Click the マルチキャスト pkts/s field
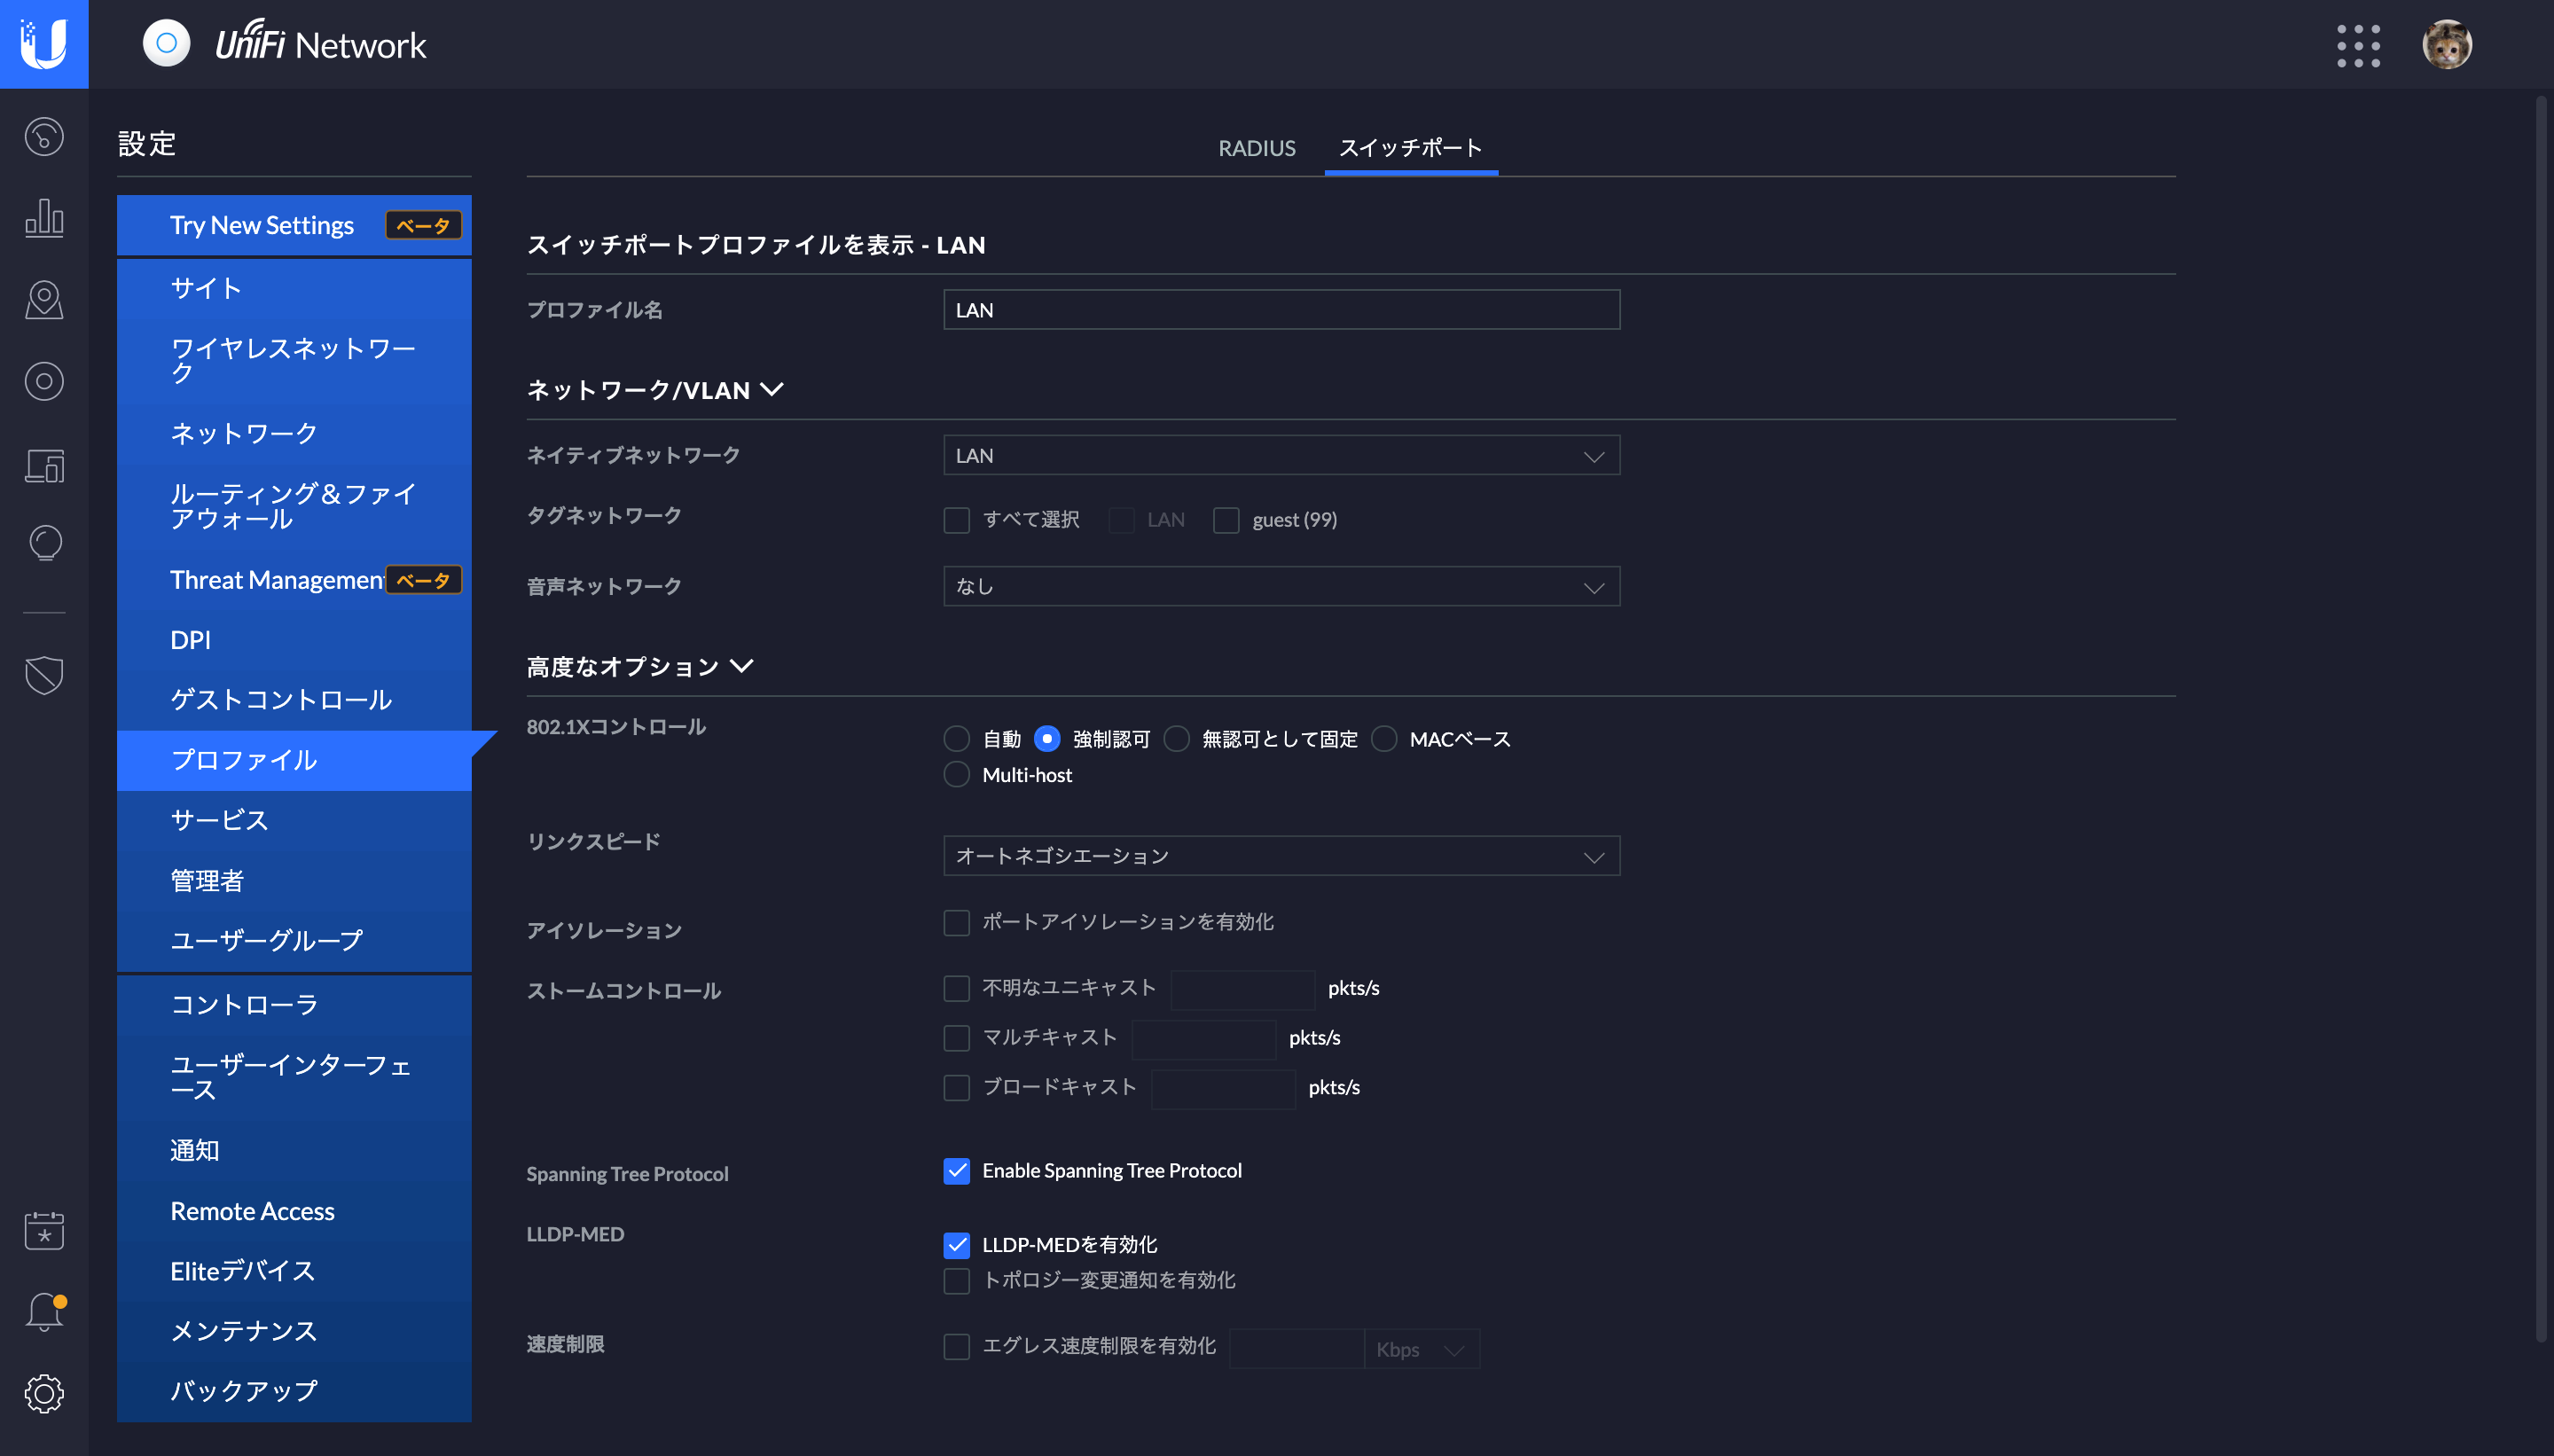Viewport: 2554px width, 1456px height. point(1203,1039)
